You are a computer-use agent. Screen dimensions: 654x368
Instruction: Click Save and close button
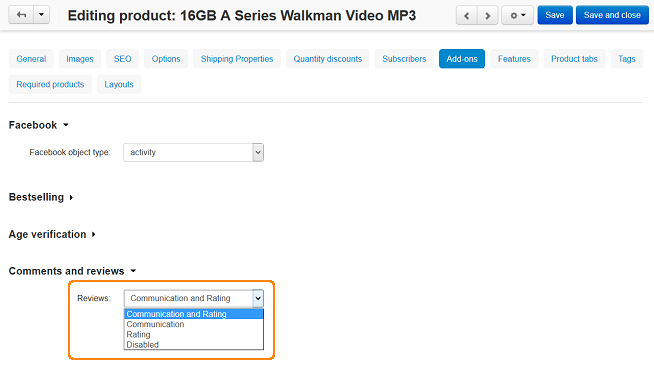click(x=612, y=15)
